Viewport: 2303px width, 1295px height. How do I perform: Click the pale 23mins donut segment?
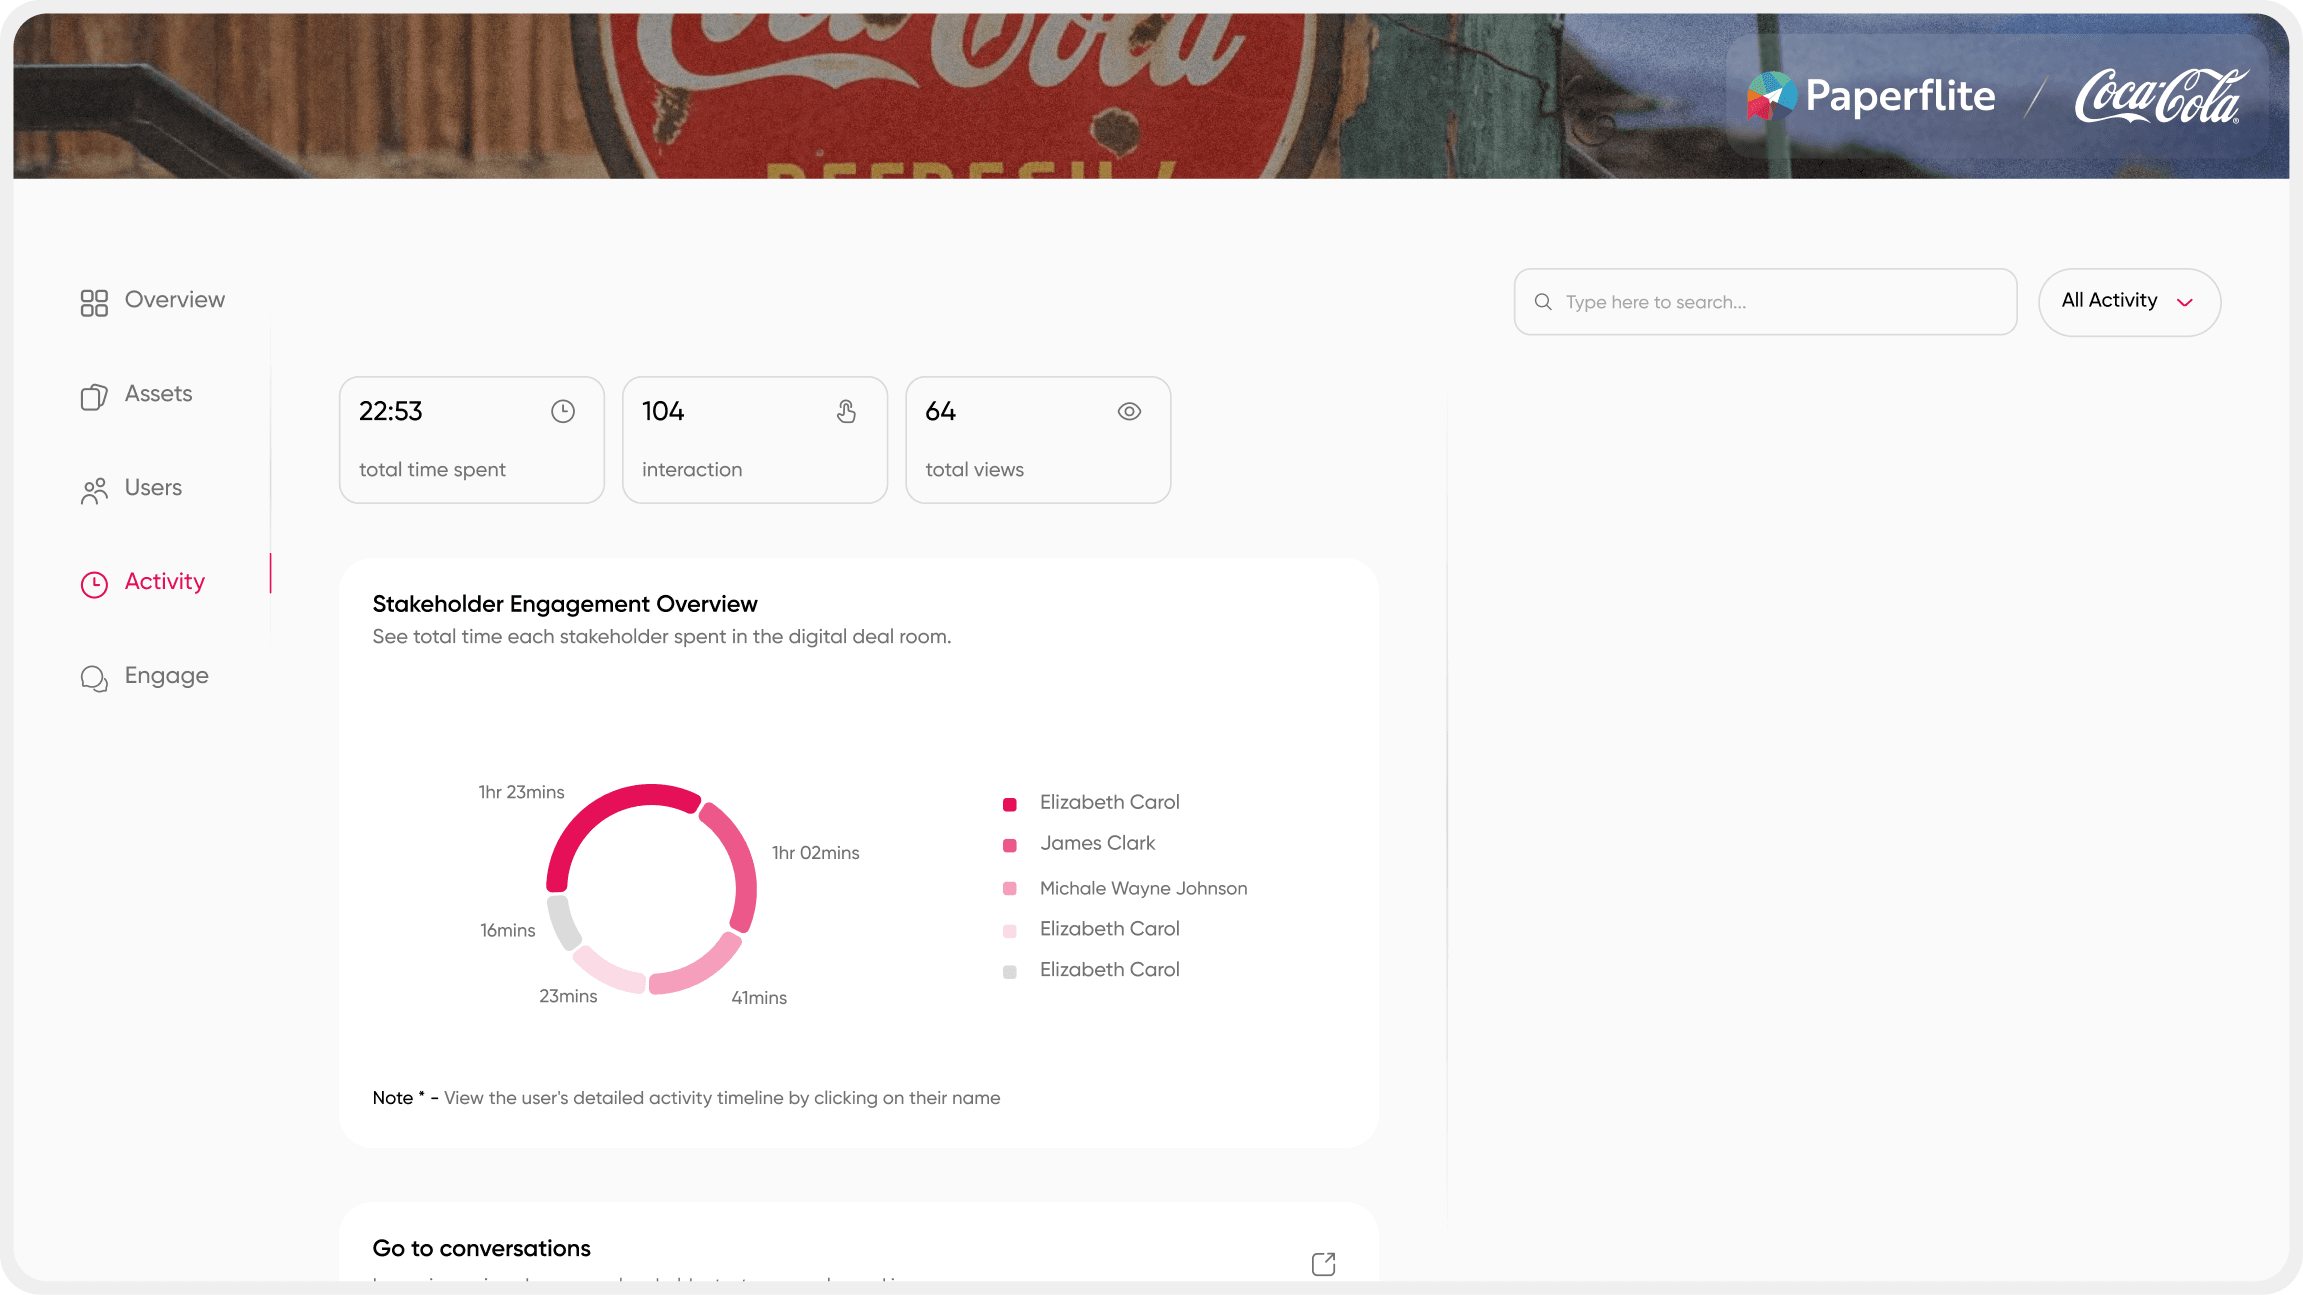point(607,972)
